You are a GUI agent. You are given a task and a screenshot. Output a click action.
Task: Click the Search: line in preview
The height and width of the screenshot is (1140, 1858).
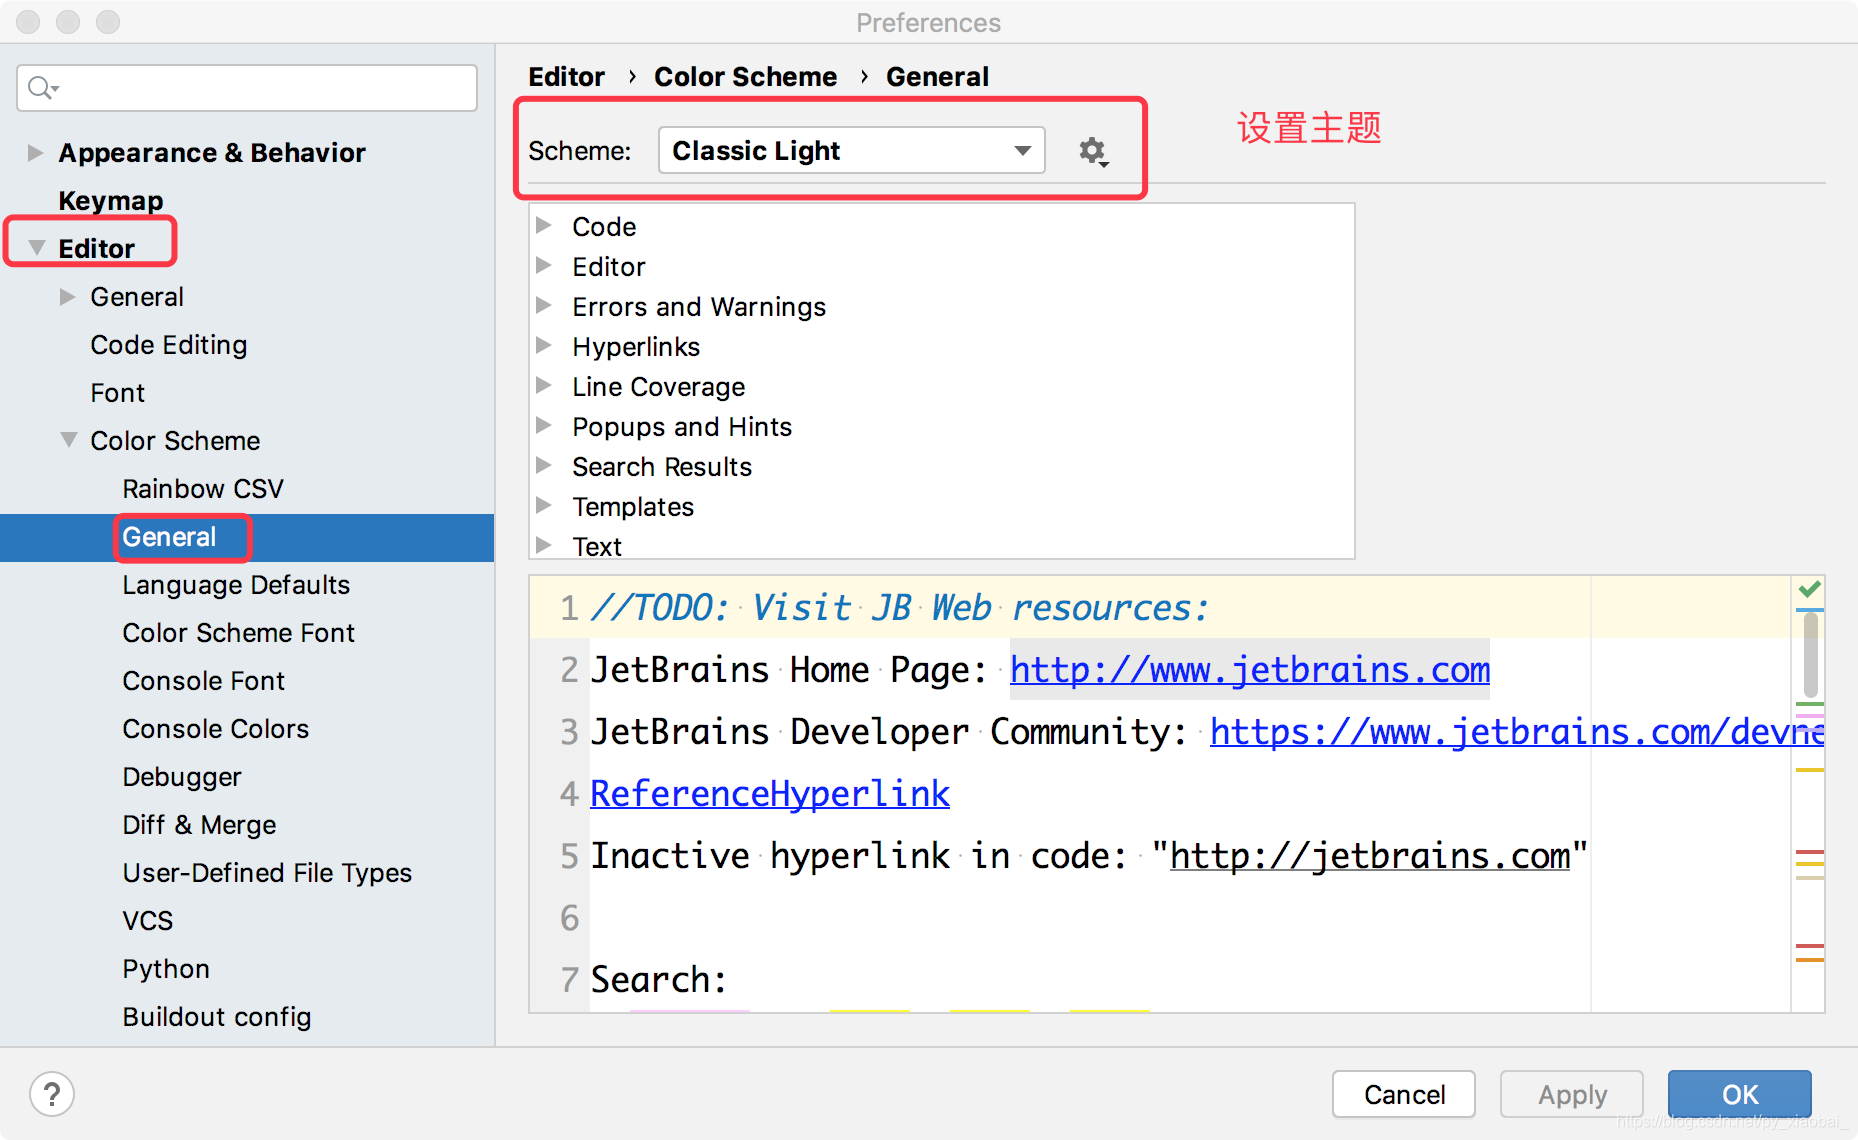pos(659,979)
